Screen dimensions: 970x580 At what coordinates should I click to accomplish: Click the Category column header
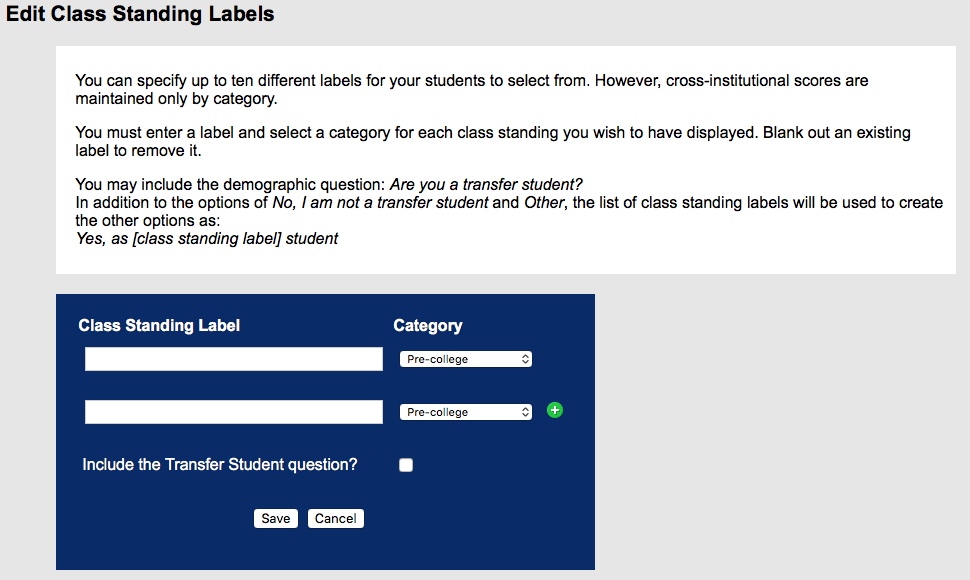[427, 326]
